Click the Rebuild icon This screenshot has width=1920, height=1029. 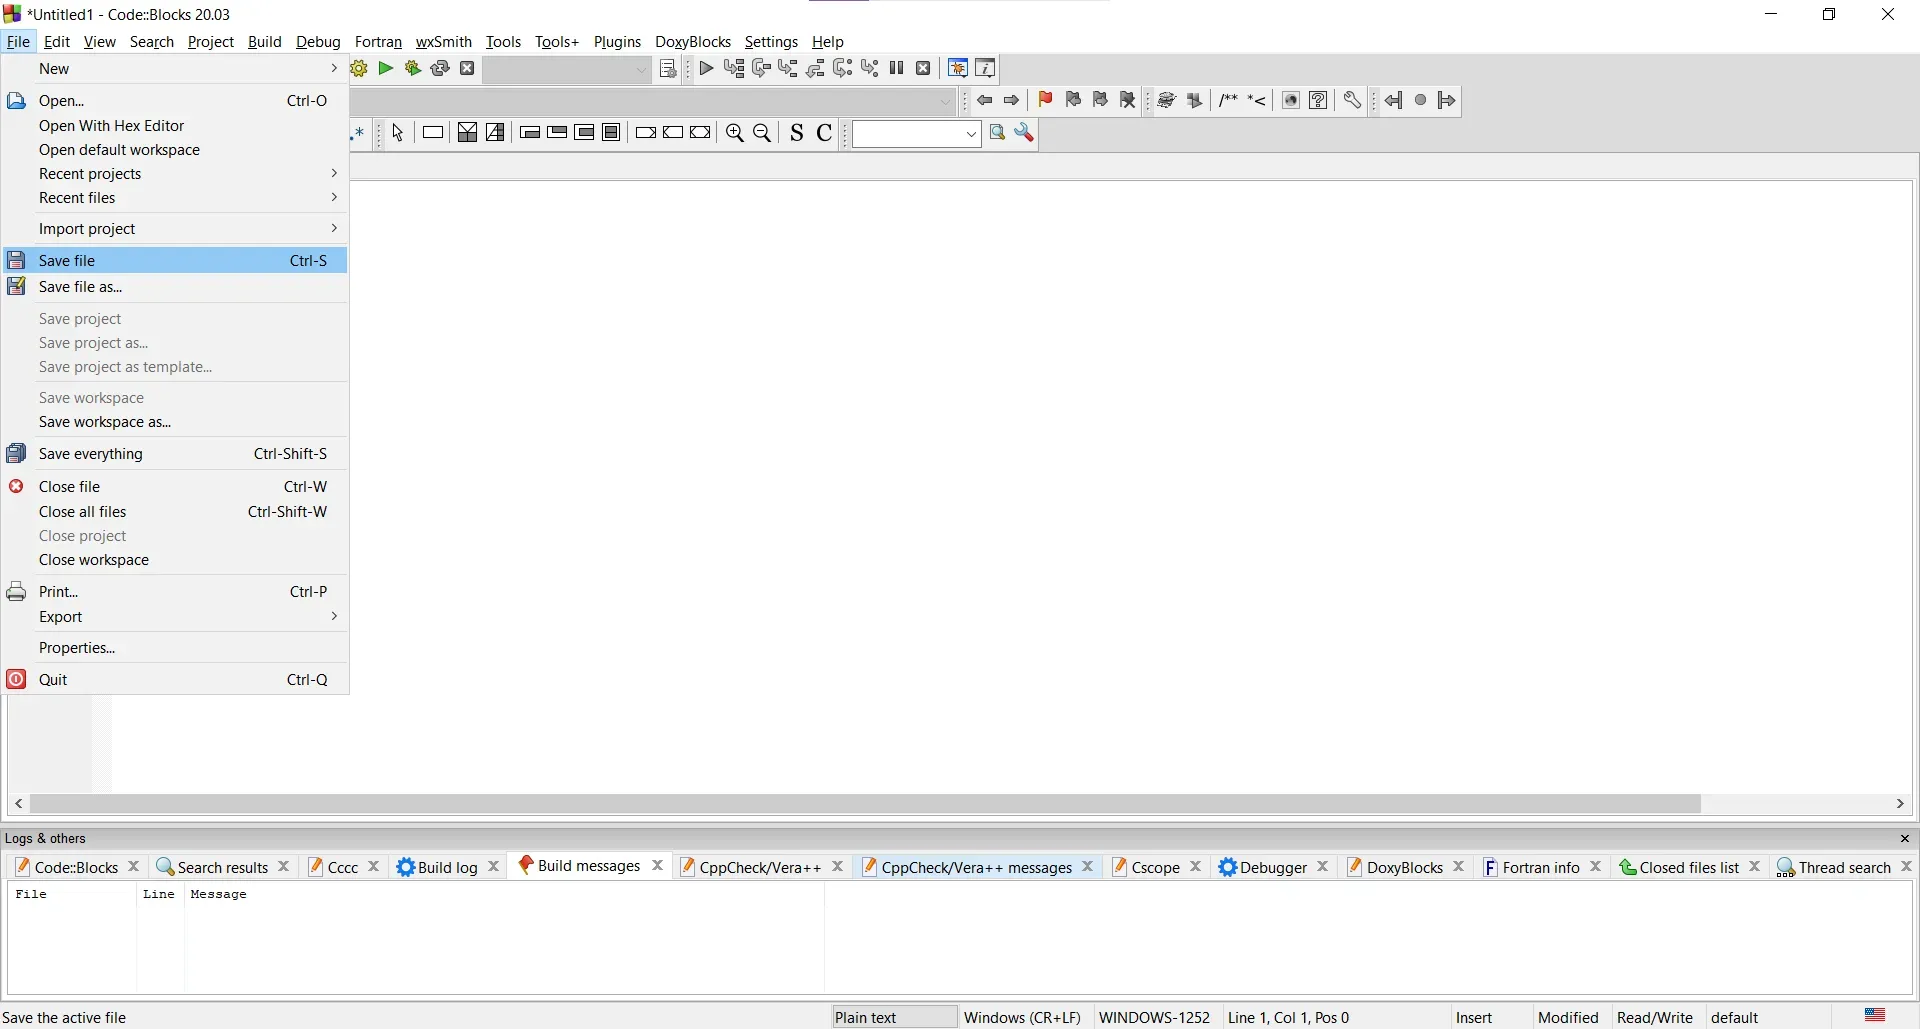(x=440, y=69)
